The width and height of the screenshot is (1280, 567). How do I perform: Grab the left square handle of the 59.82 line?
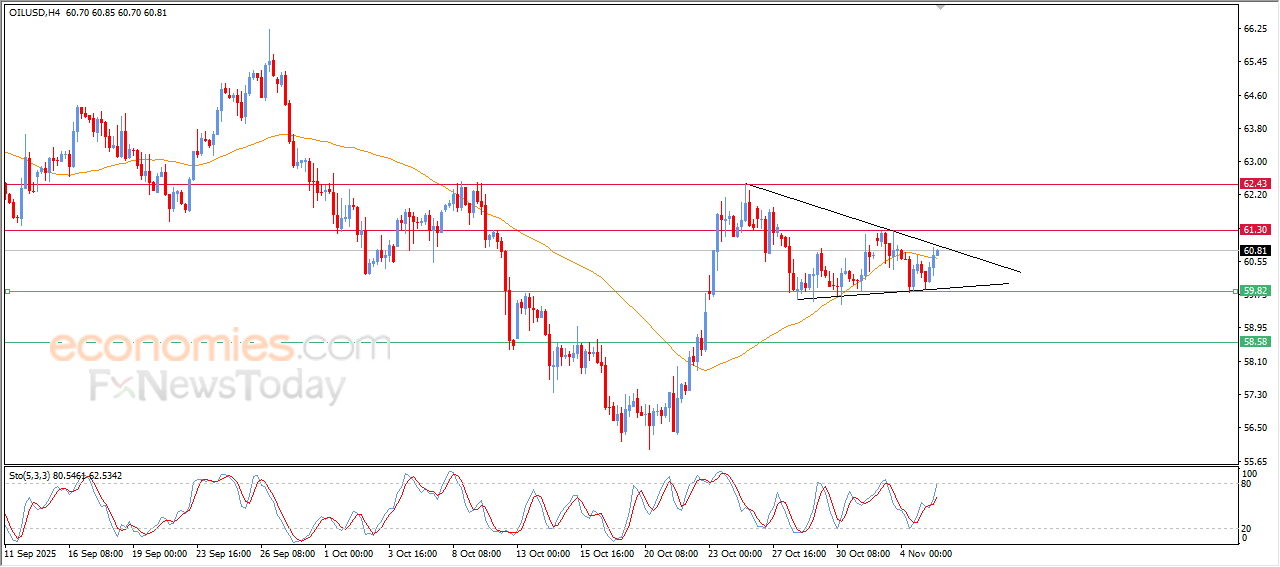[8, 291]
